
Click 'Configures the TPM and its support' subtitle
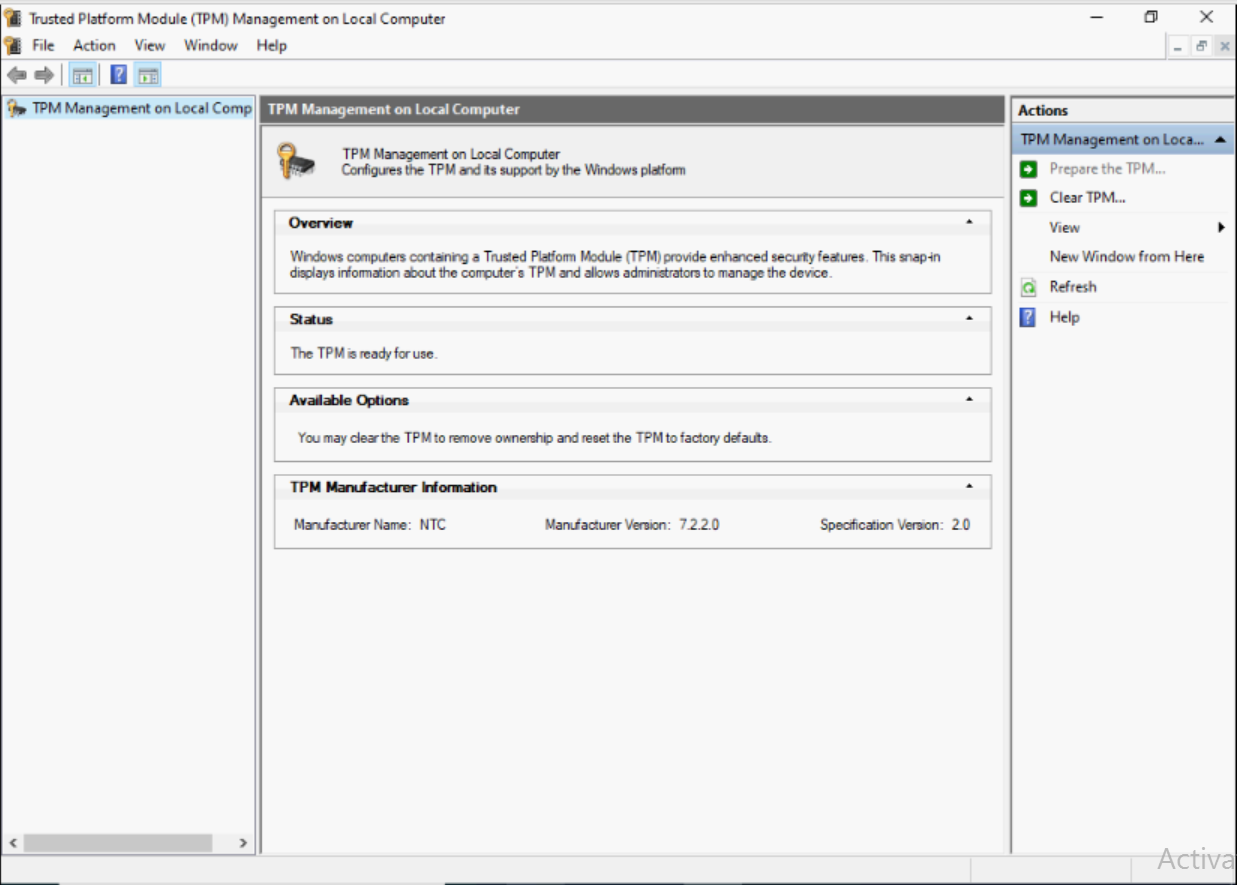(513, 170)
